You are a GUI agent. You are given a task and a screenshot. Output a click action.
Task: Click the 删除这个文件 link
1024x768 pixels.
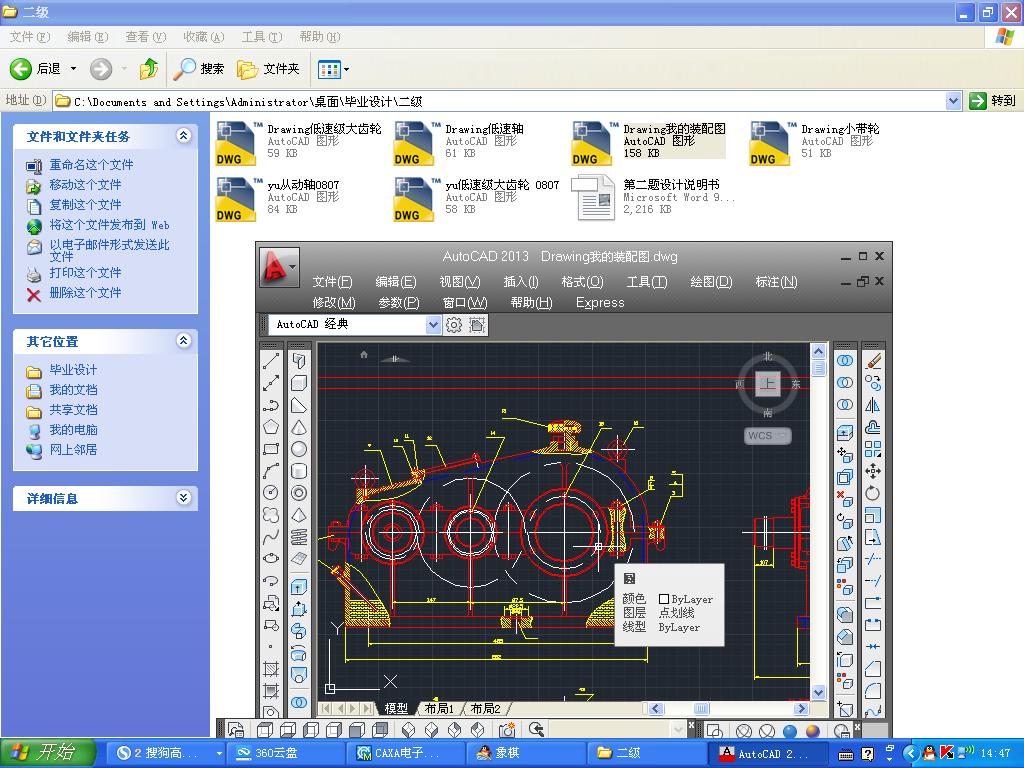pyautogui.click(x=85, y=293)
